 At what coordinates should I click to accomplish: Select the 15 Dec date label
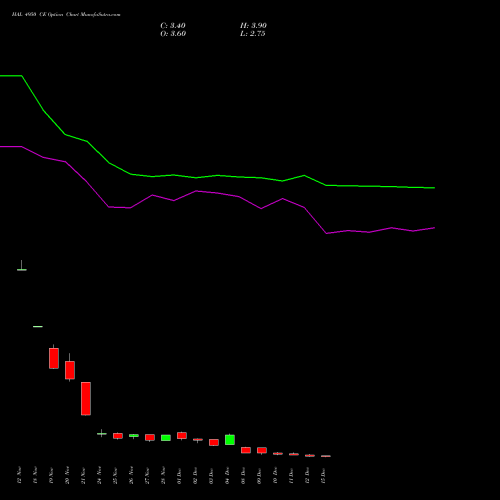click(x=323, y=475)
